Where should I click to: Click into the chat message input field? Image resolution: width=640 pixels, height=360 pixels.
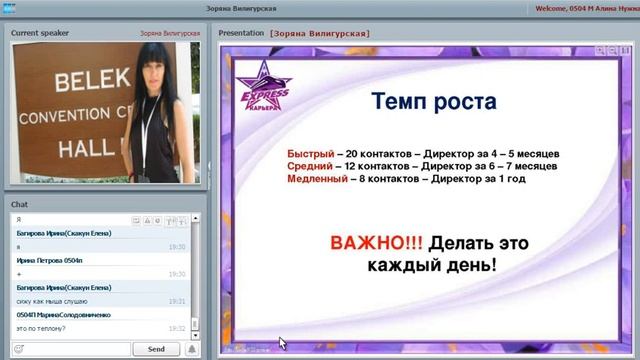tap(72, 349)
